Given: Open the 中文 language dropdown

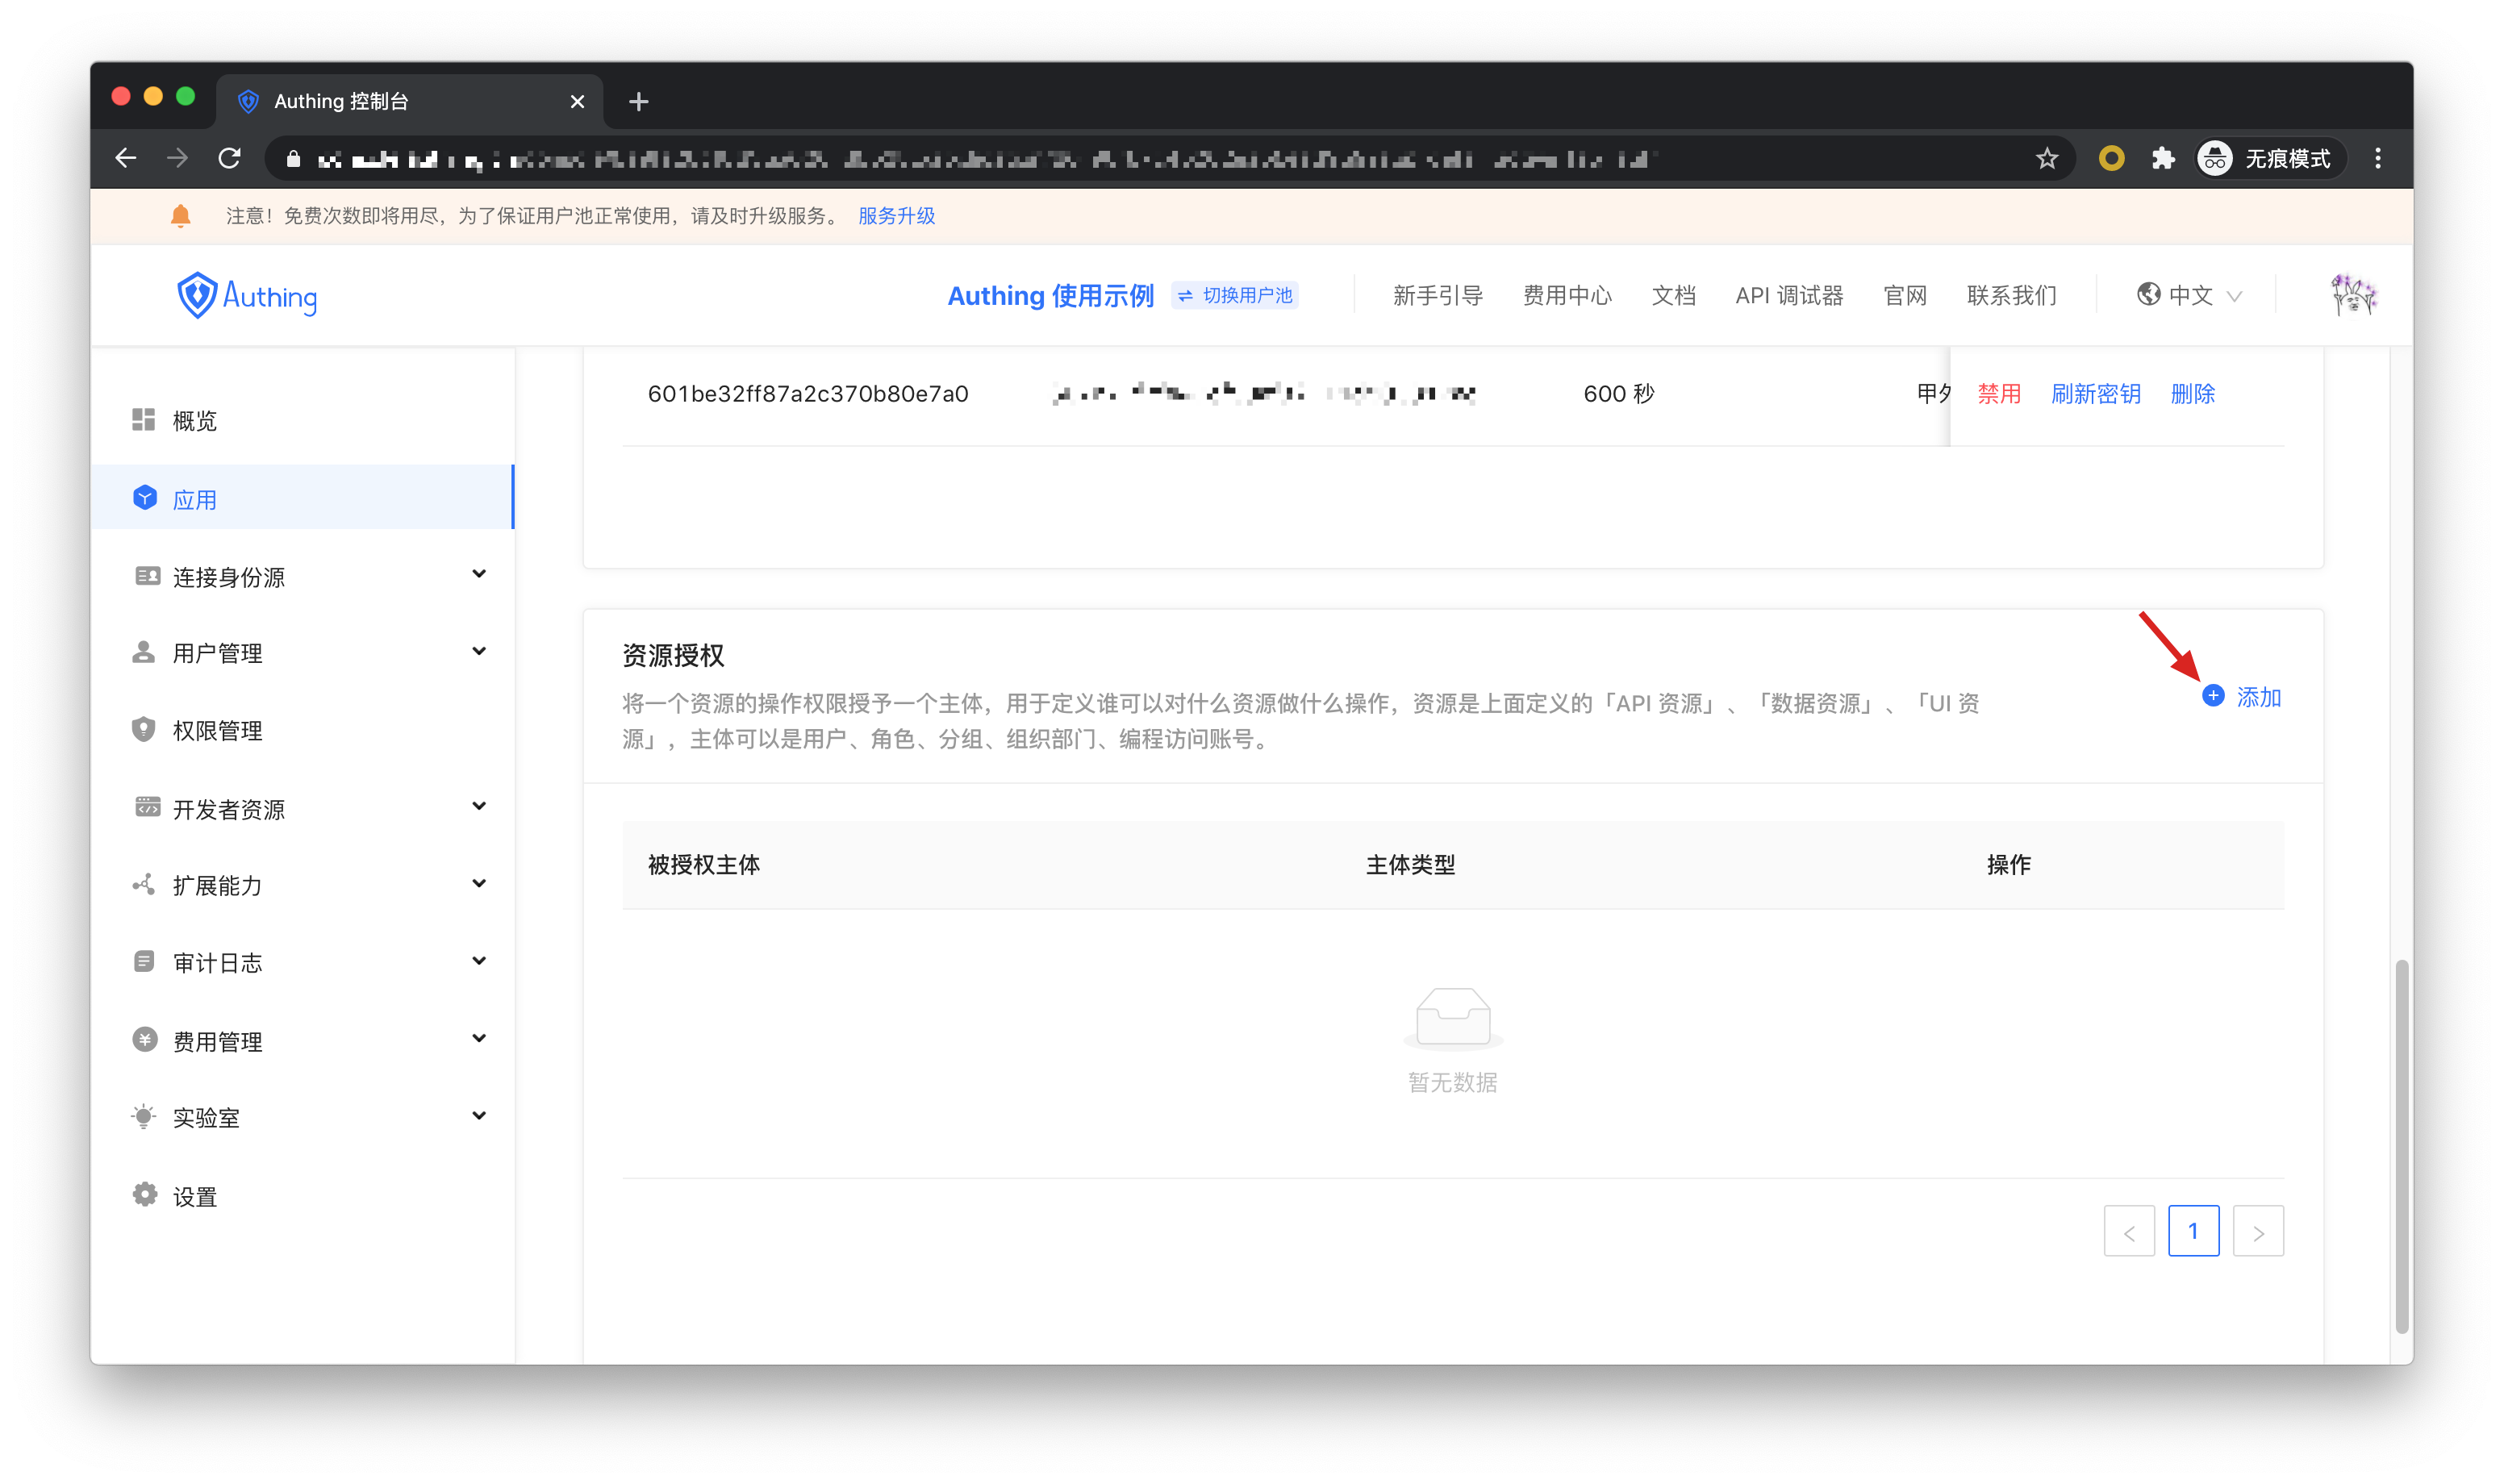Looking at the screenshot, I should pyautogui.click(x=2189, y=295).
